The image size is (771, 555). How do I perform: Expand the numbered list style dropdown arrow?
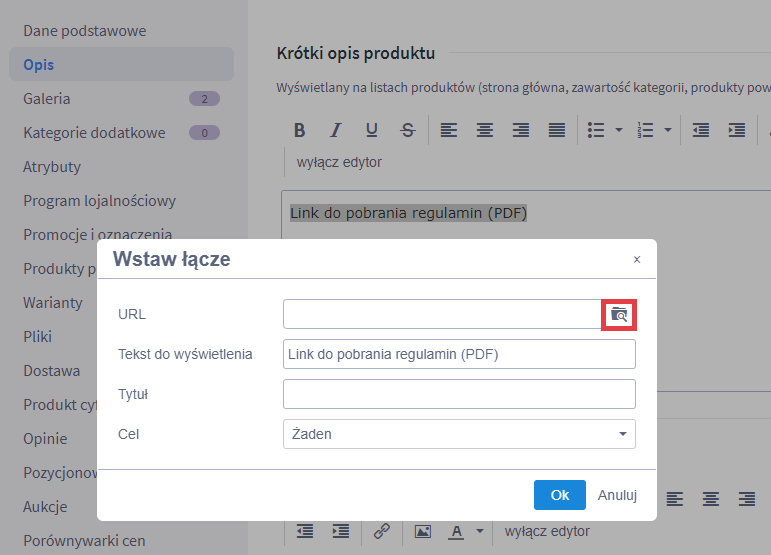pyautogui.click(x=667, y=130)
